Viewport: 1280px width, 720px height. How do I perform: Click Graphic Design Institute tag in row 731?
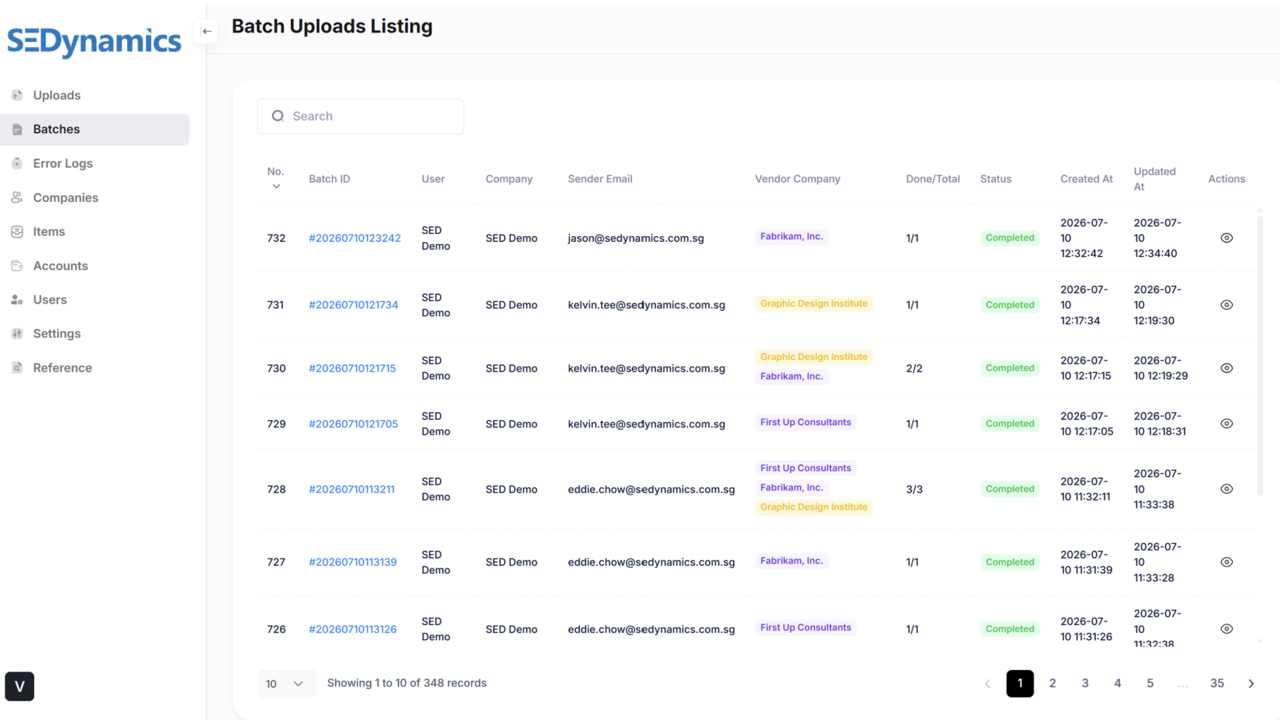[x=814, y=304]
